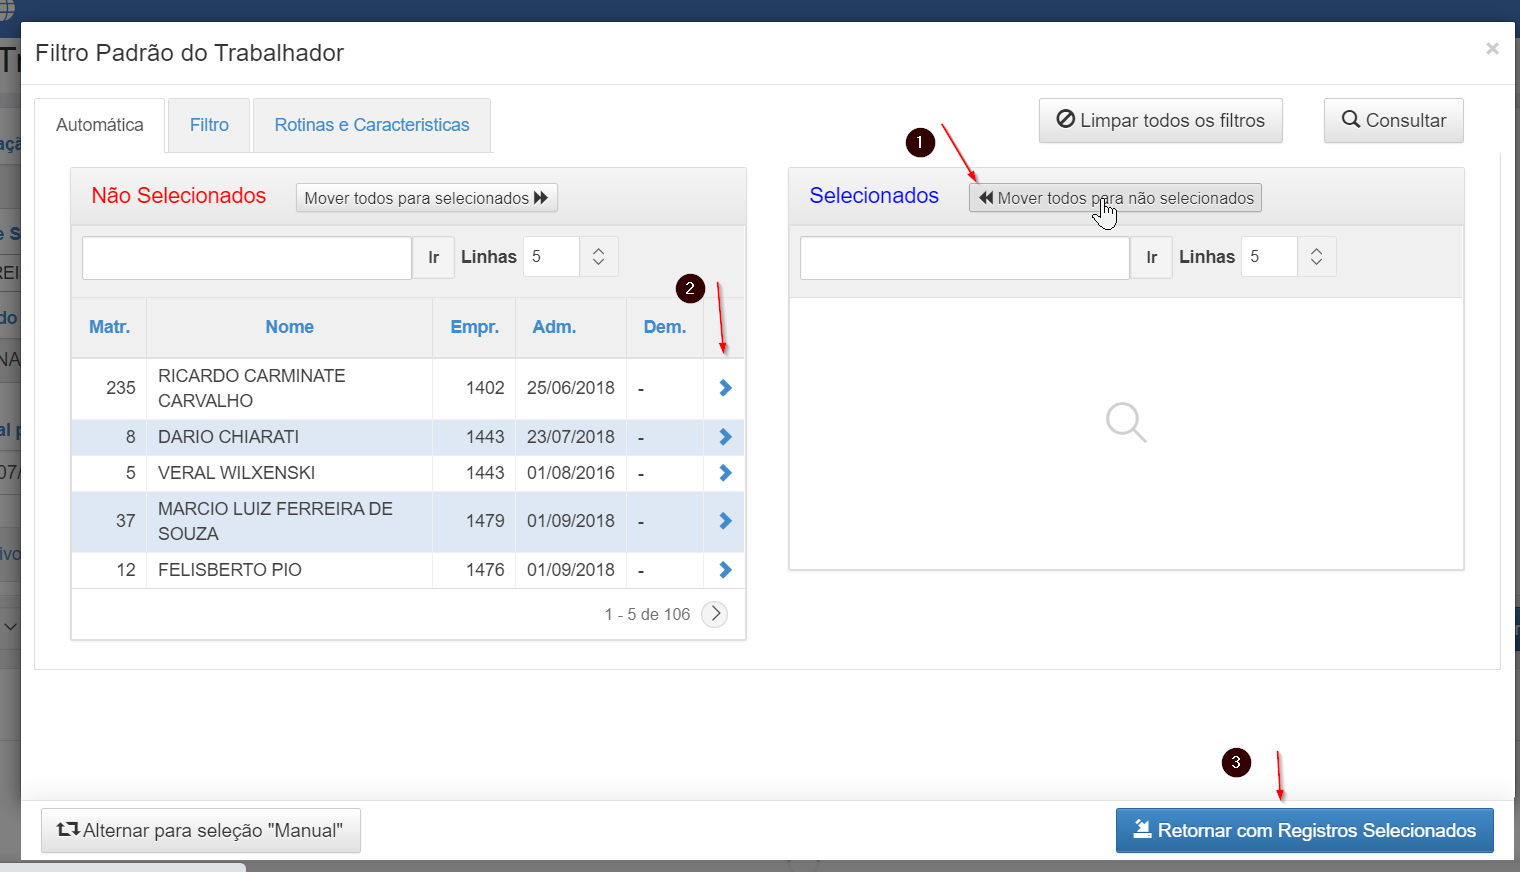Viewport: 1520px width, 872px height.
Task: Select the FELISBERTO PIO name cell
Action: click(290, 570)
